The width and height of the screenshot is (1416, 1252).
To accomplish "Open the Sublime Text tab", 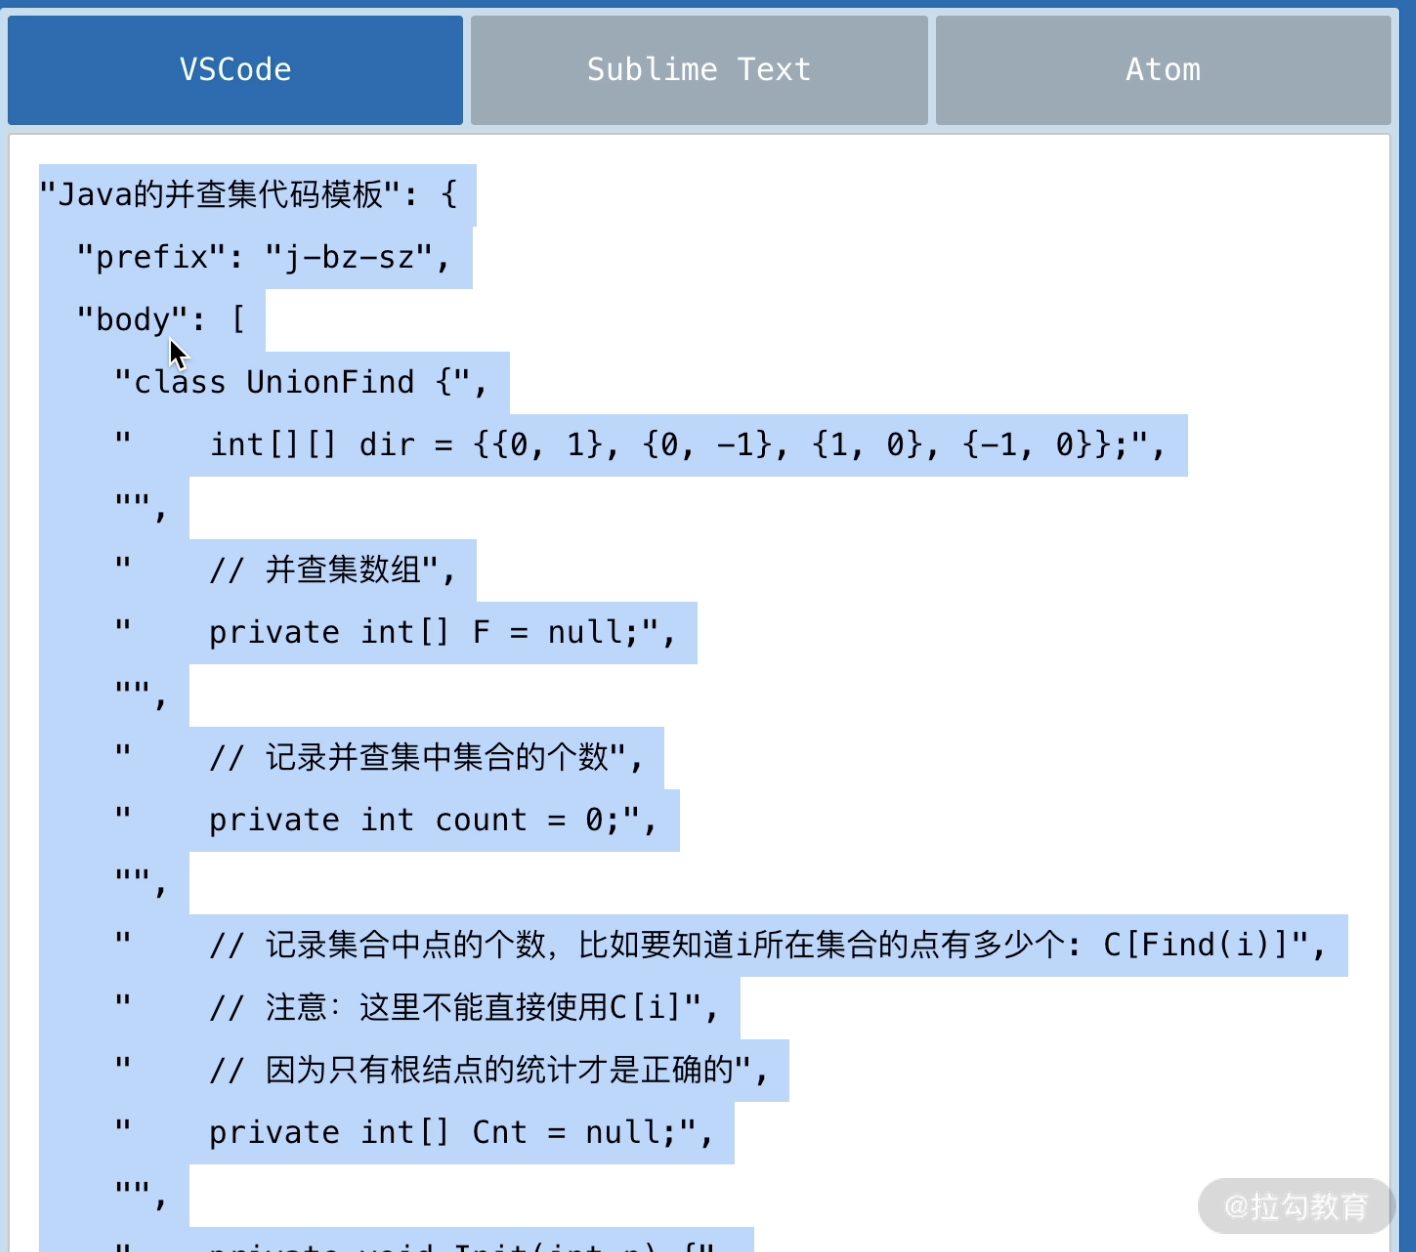I will pos(699,70).
